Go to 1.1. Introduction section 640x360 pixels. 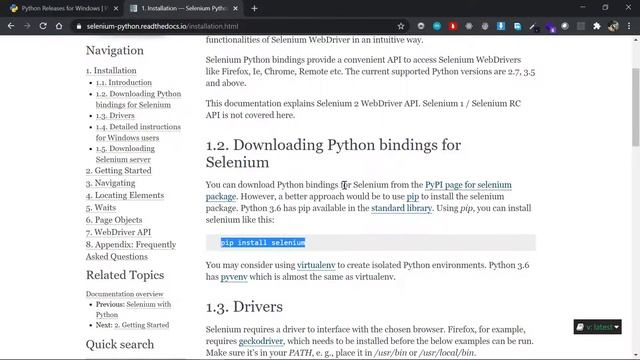coord(124,82)
